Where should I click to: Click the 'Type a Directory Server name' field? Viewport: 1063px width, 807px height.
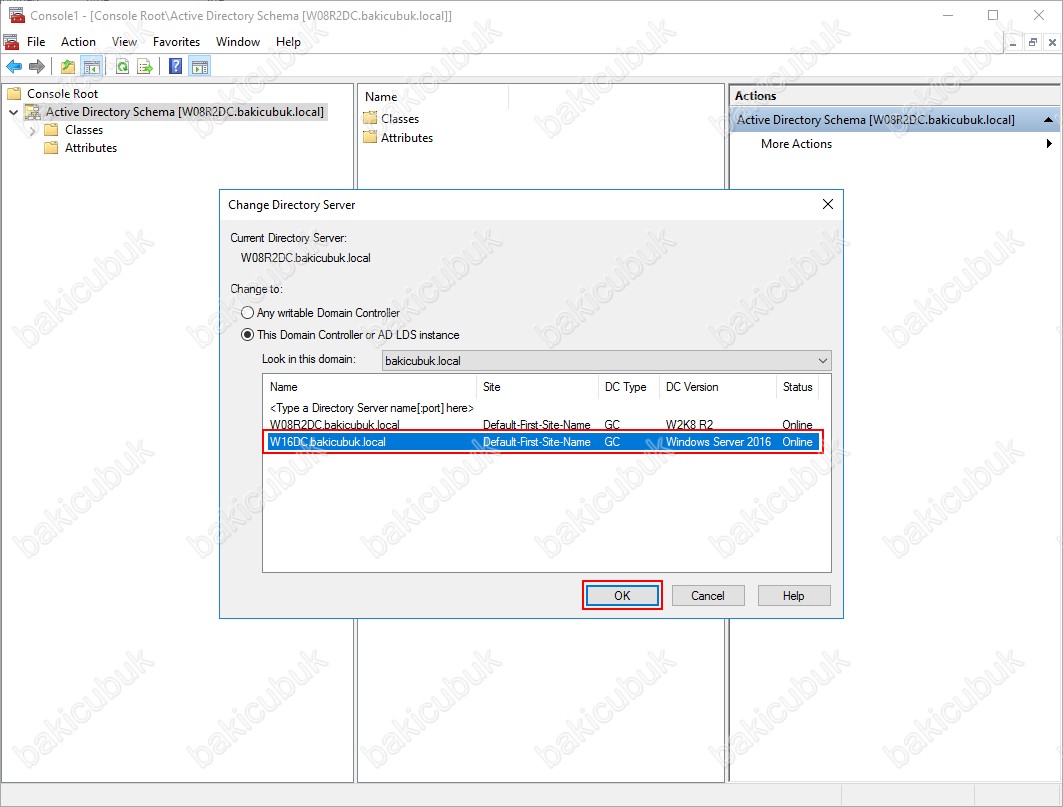[x=371, y=408]
